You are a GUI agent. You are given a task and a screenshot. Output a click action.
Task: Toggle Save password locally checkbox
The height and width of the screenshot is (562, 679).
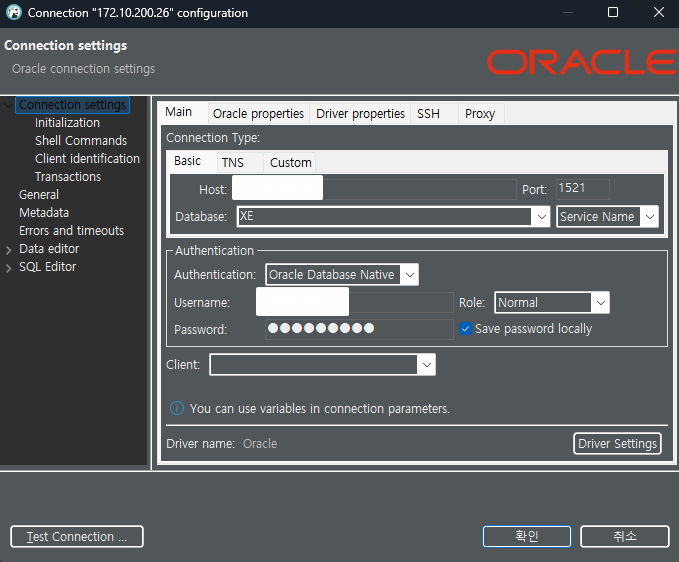coord(465,329)
